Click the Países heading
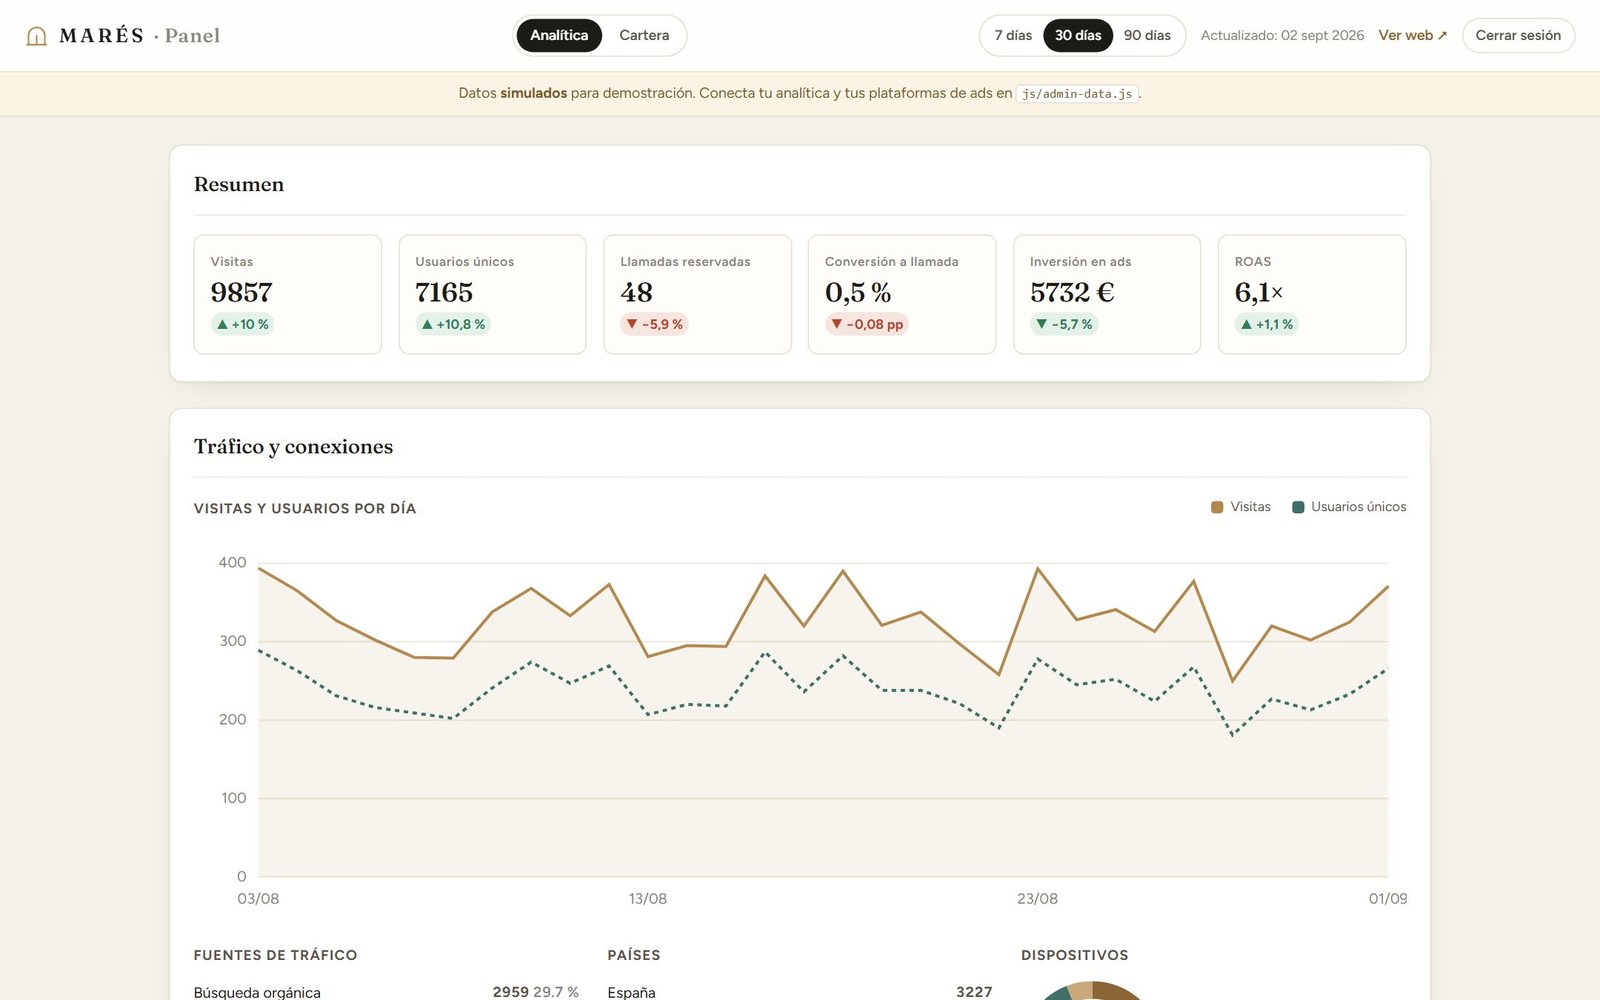 [634, 955]
